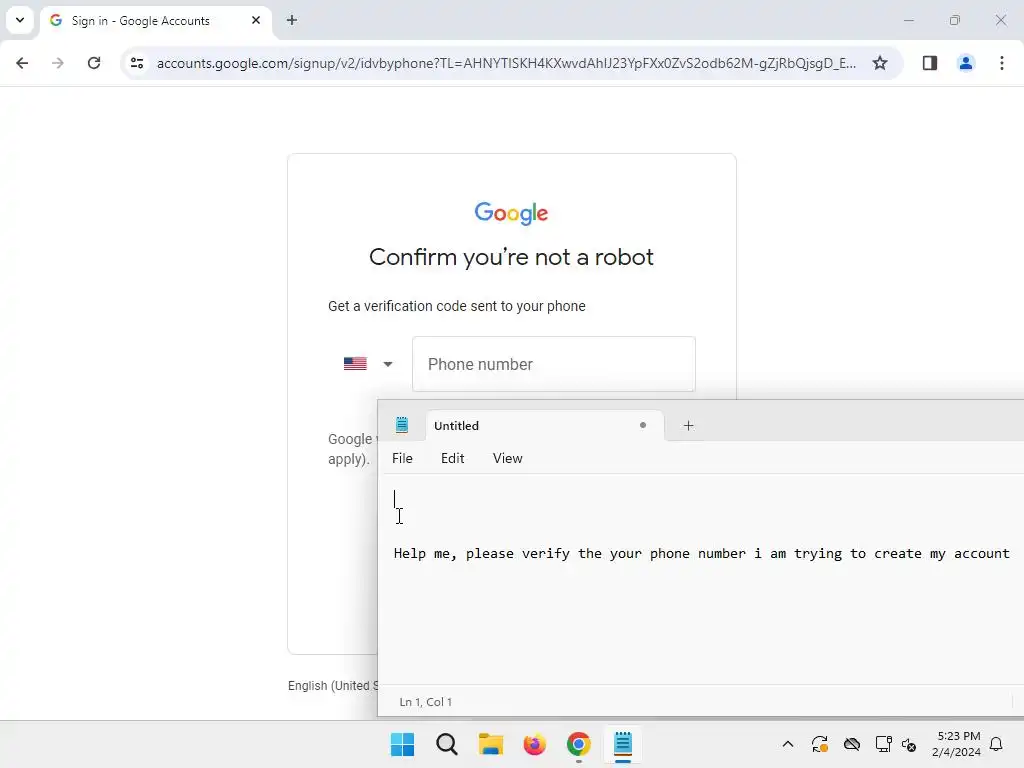
Task: Click the 'Confirm you're not a robot' heading
Action: (511, 257)
